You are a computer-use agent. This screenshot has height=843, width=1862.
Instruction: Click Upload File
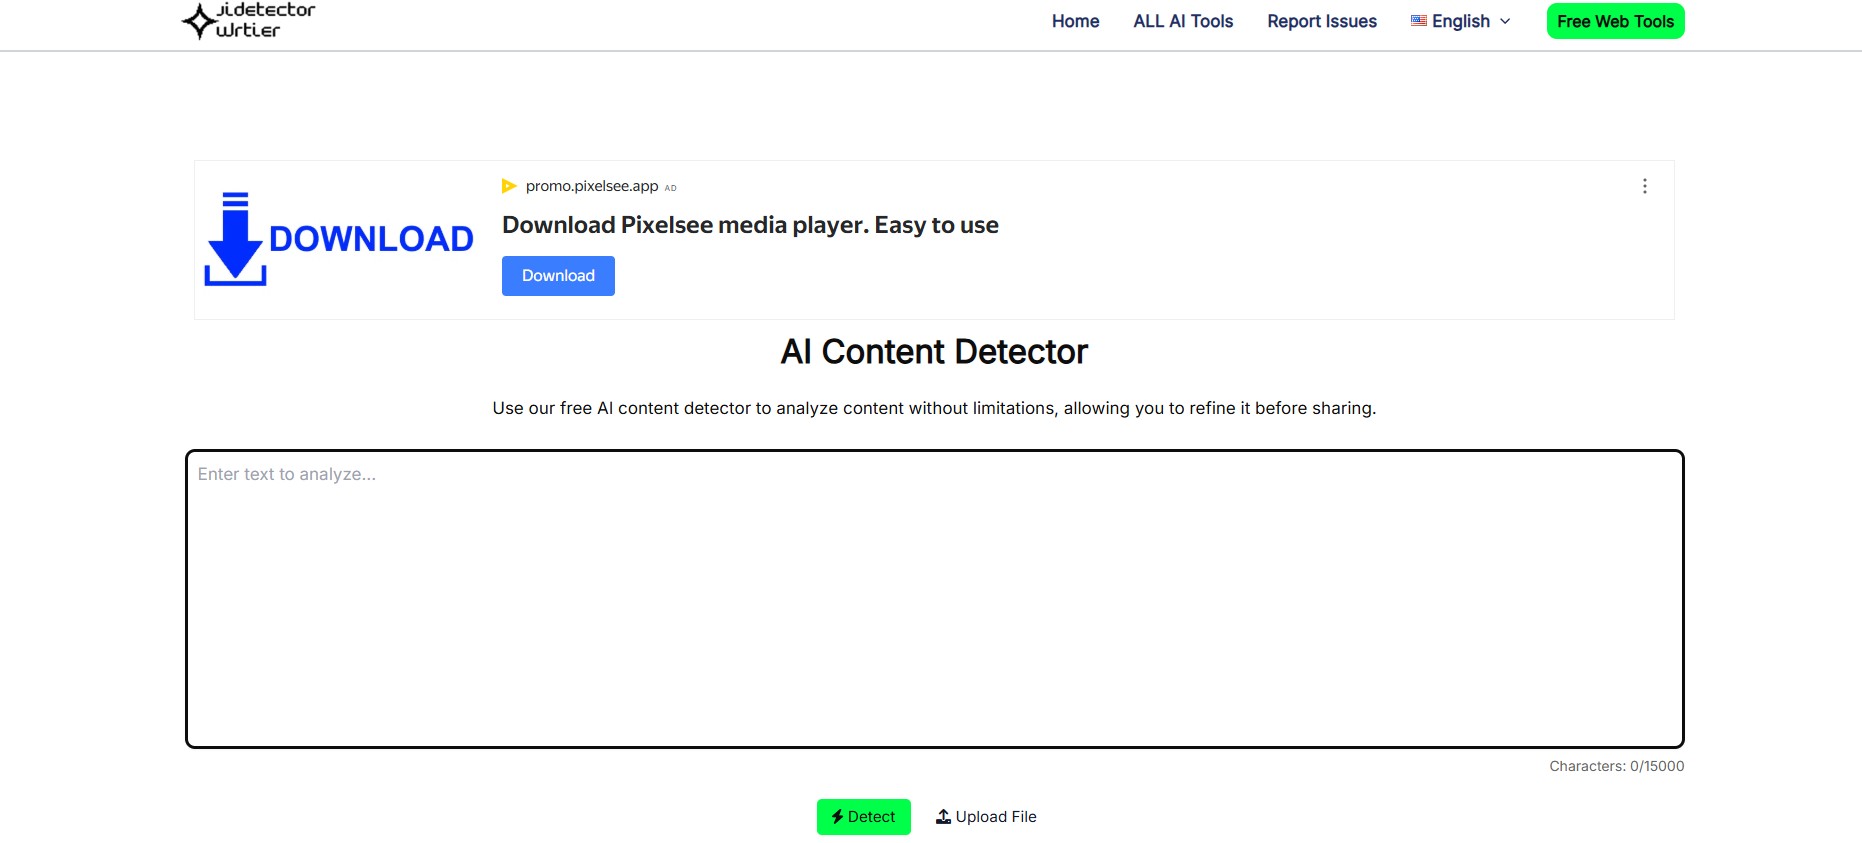pos(986,817)
